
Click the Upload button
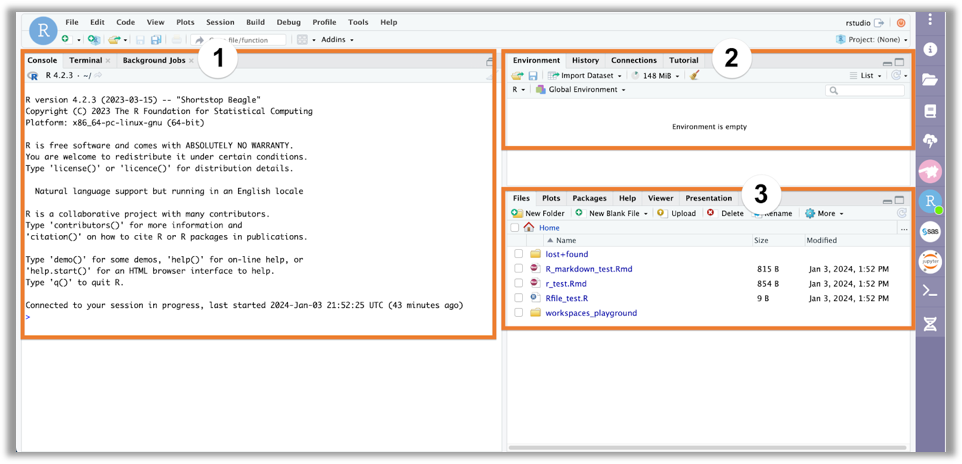(676, 213)
